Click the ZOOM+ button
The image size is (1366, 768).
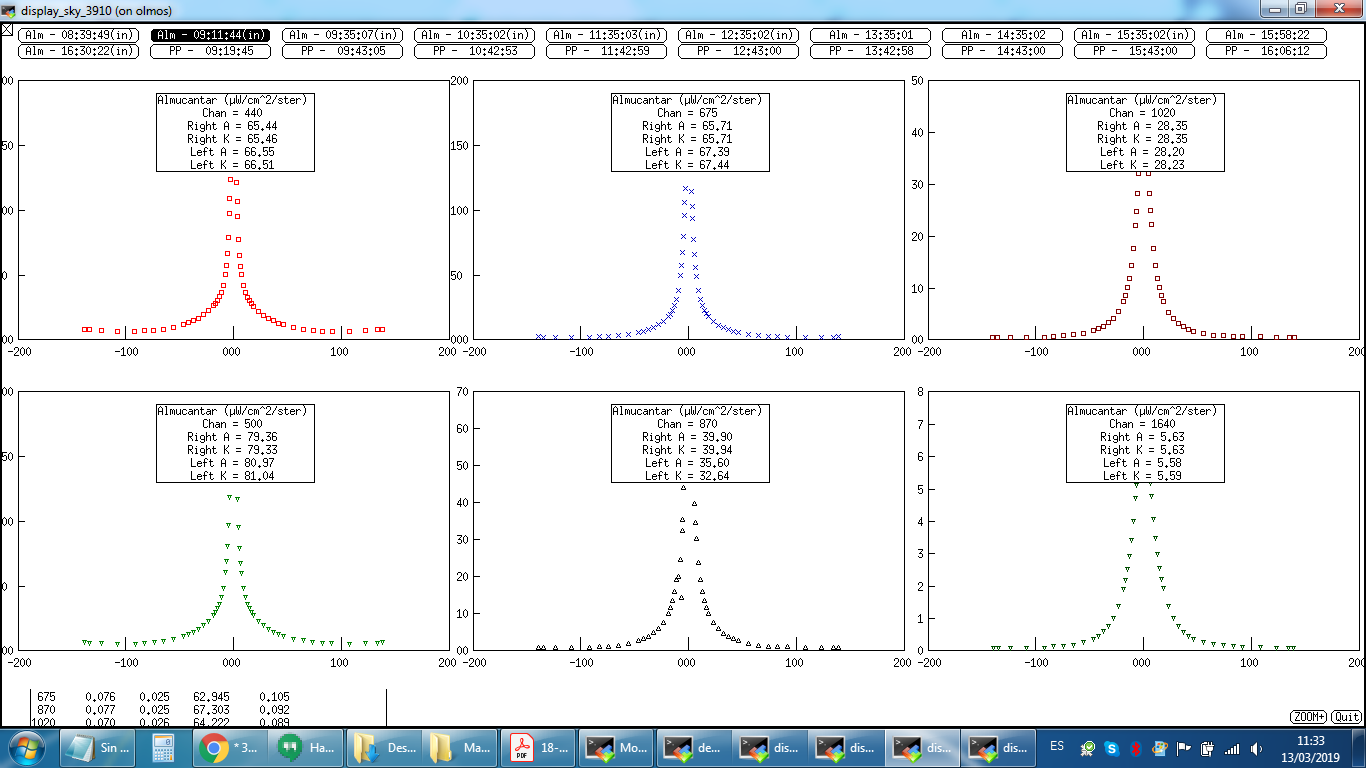1308,717
